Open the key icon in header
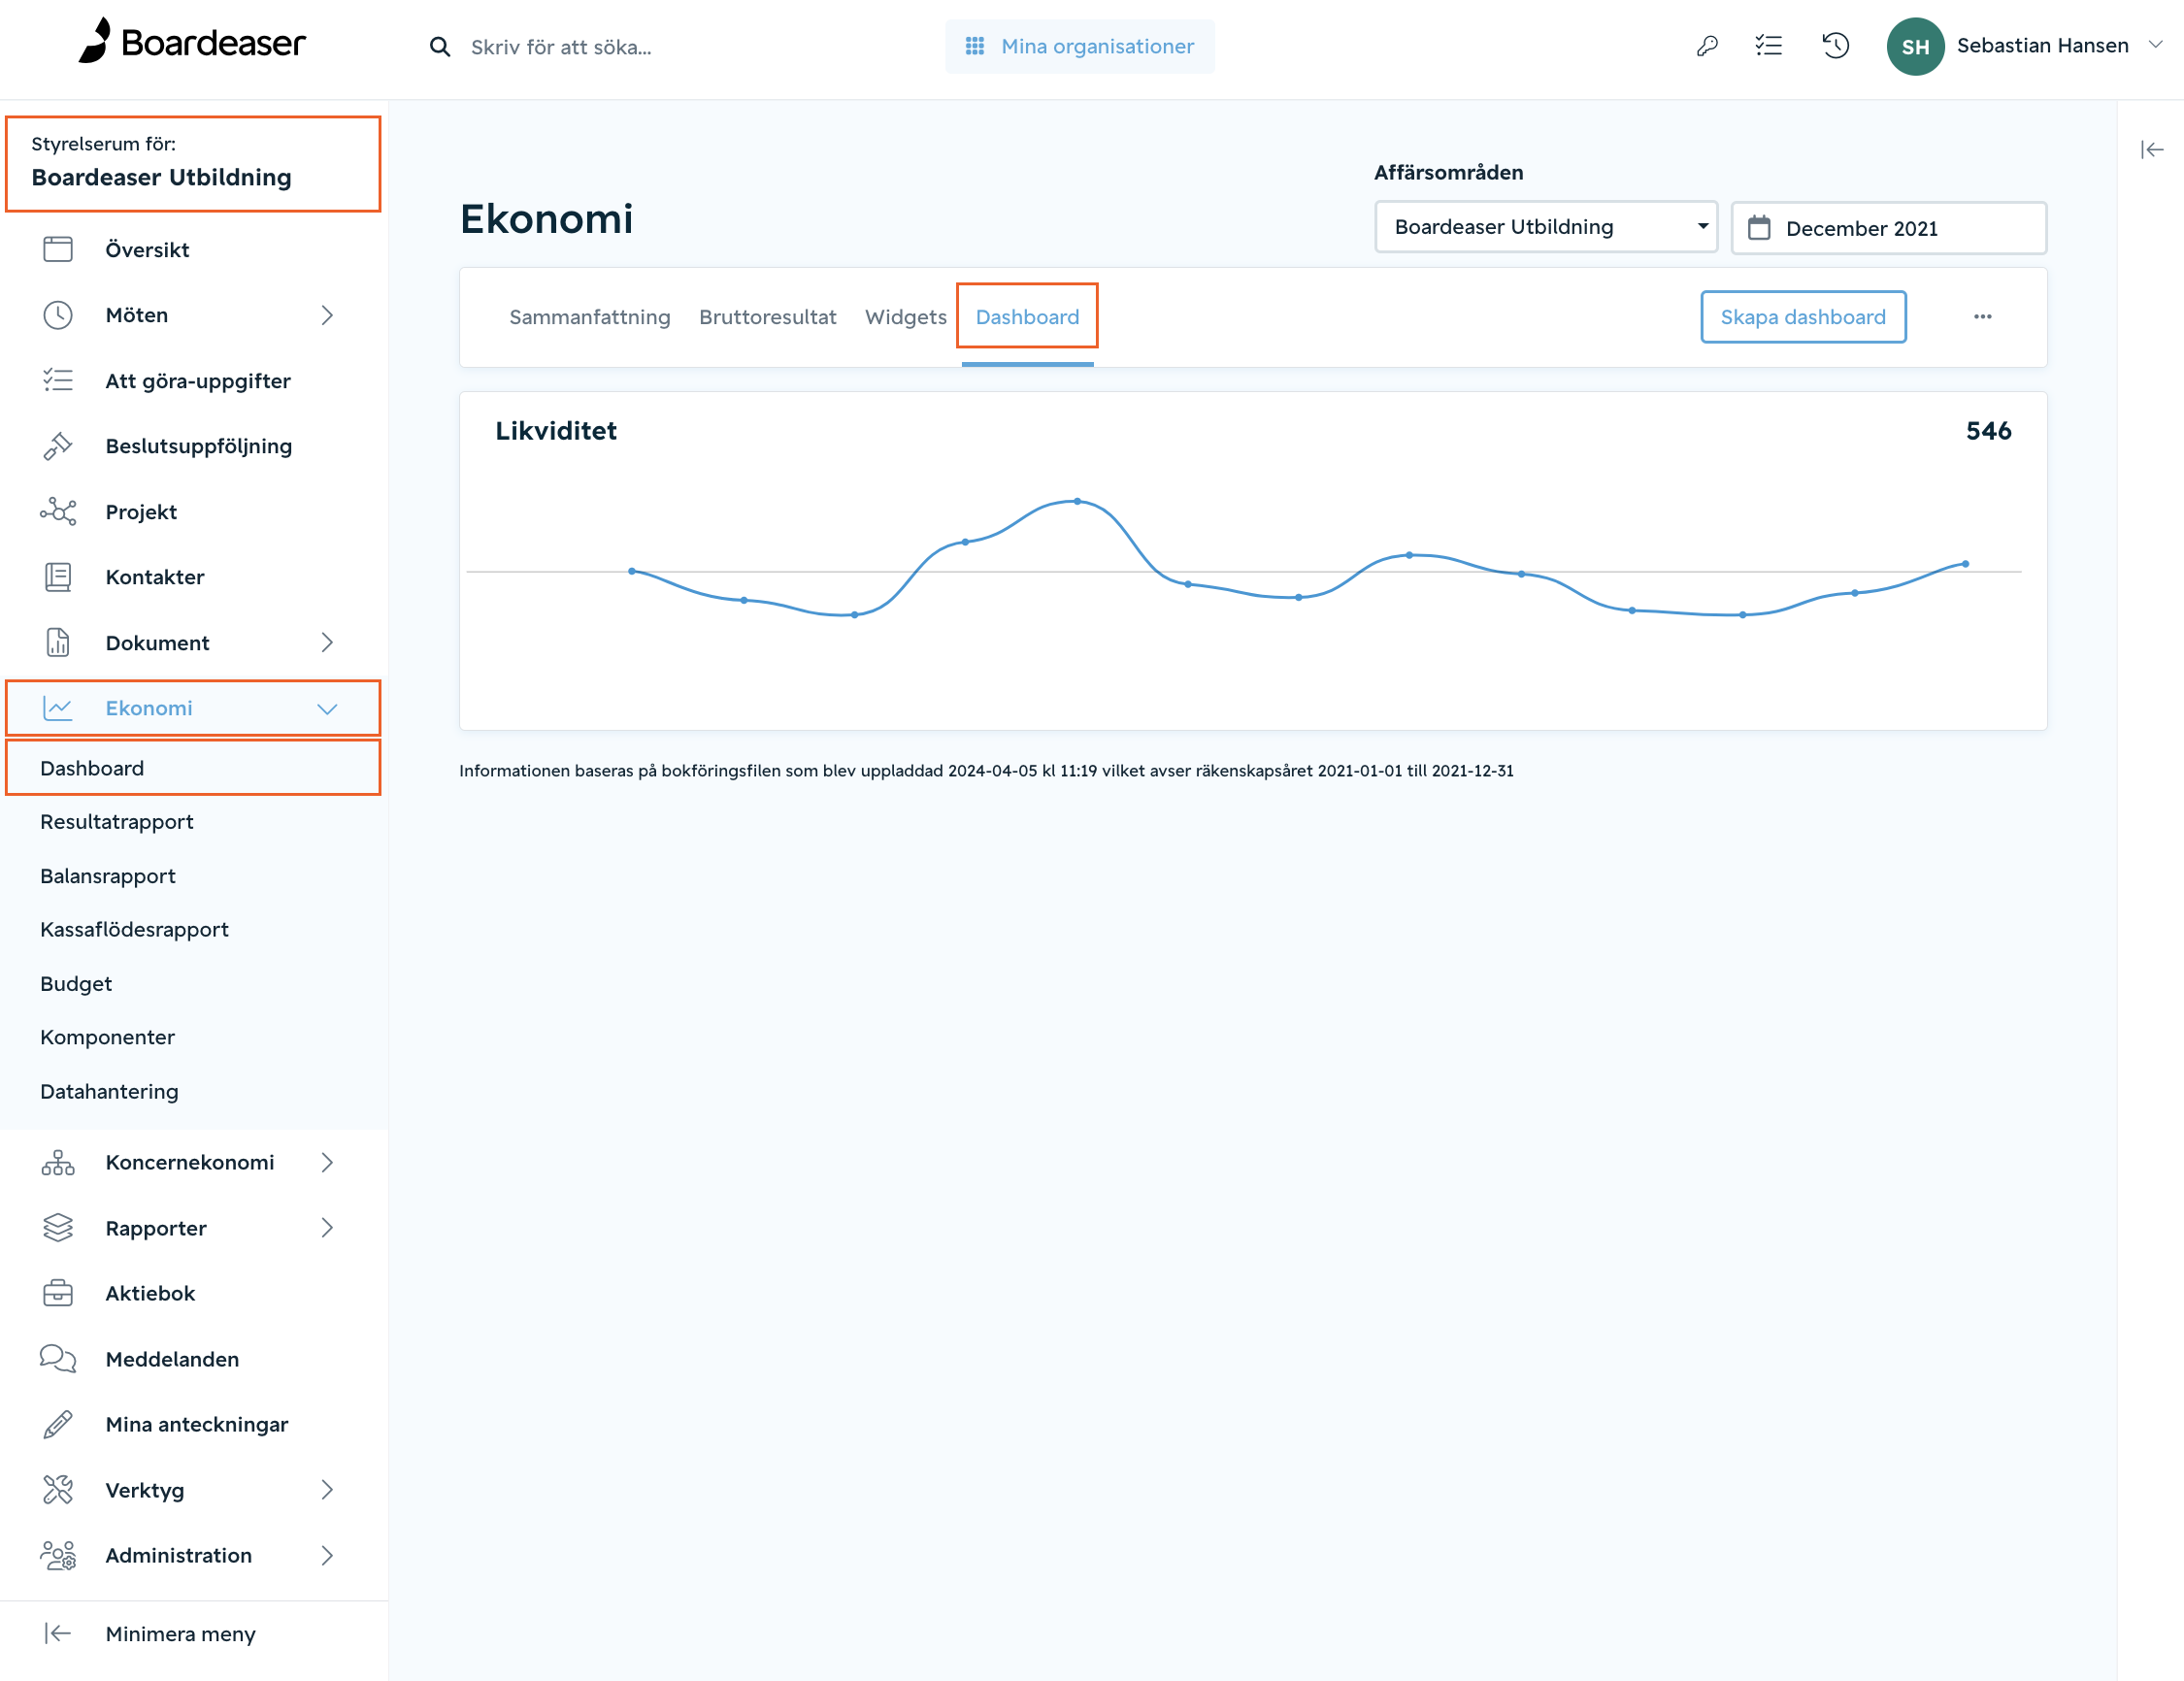 pyautogui.click(x=1706, y=46)
